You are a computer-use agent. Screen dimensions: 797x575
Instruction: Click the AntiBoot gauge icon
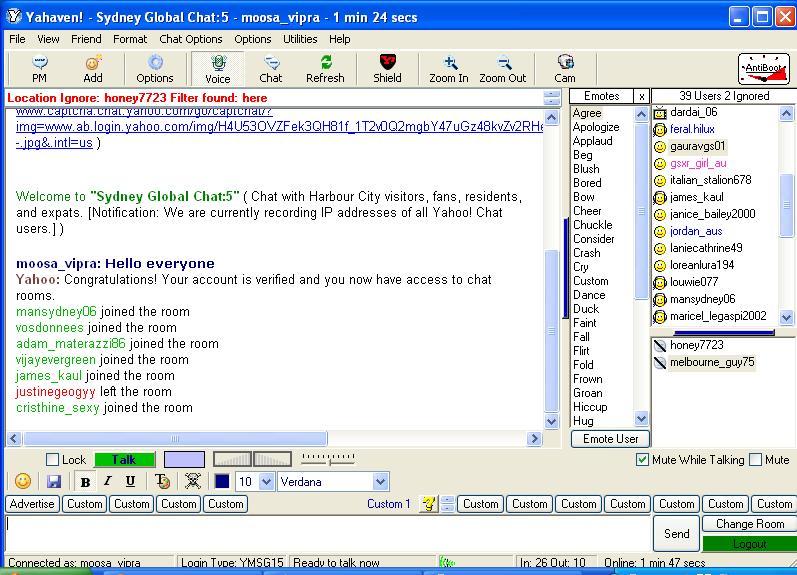tap(764, 69)
